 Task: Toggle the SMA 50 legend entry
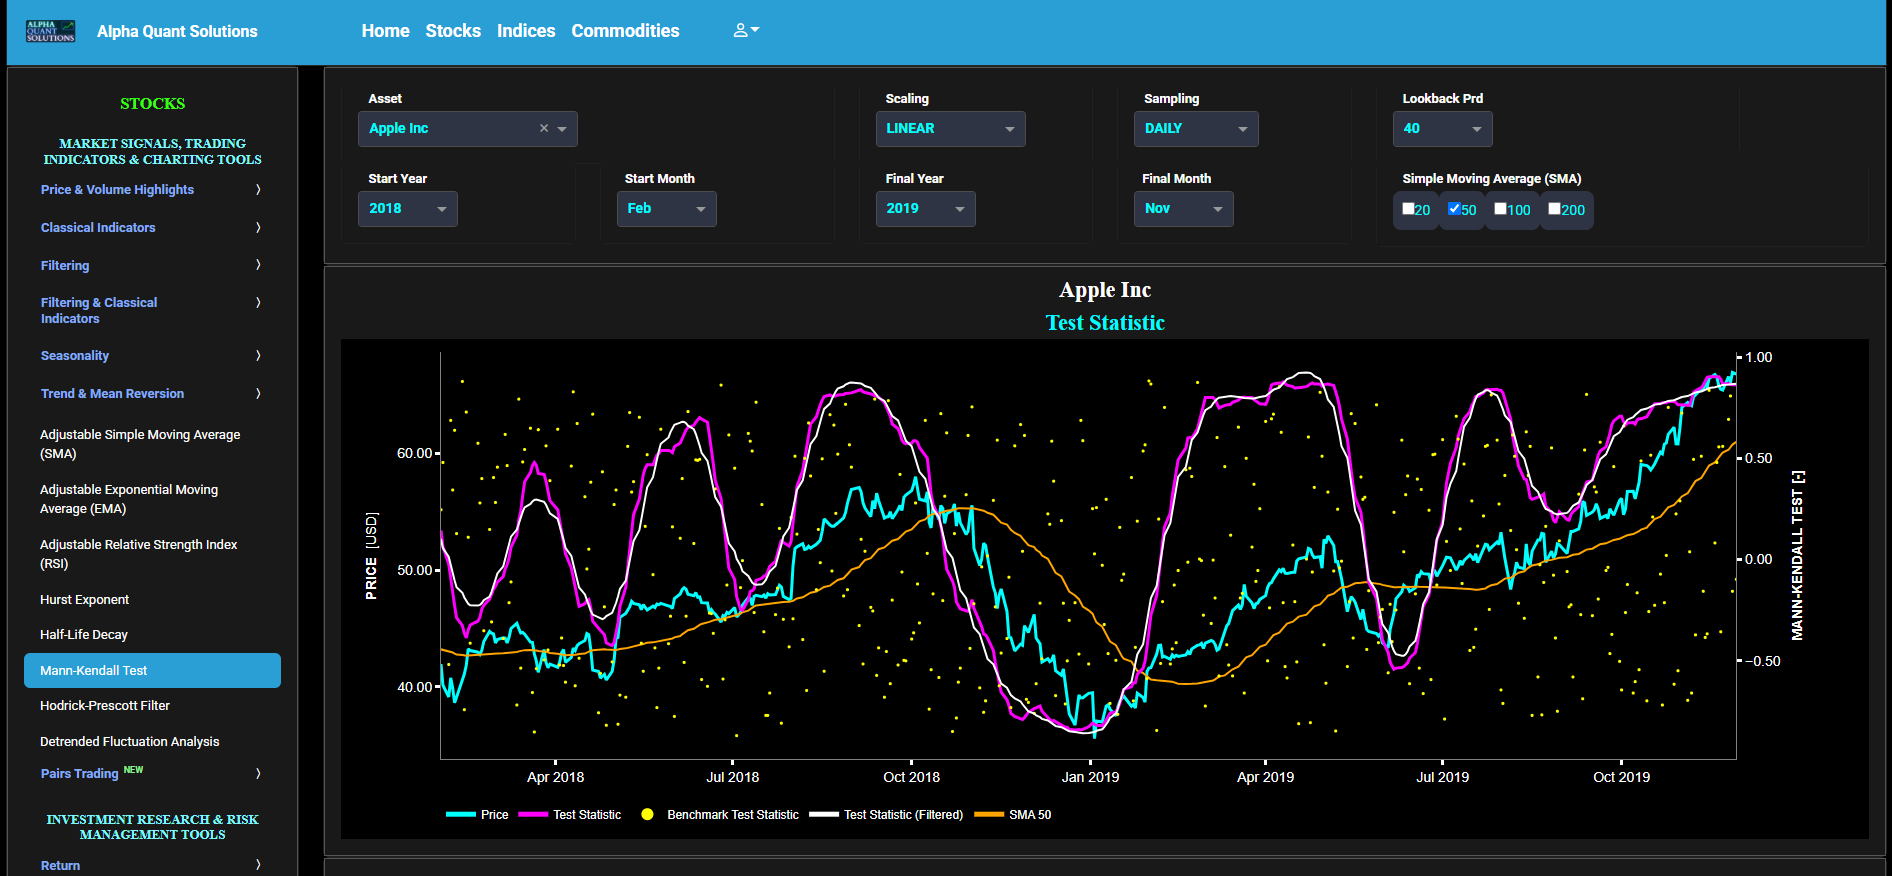1013,815
